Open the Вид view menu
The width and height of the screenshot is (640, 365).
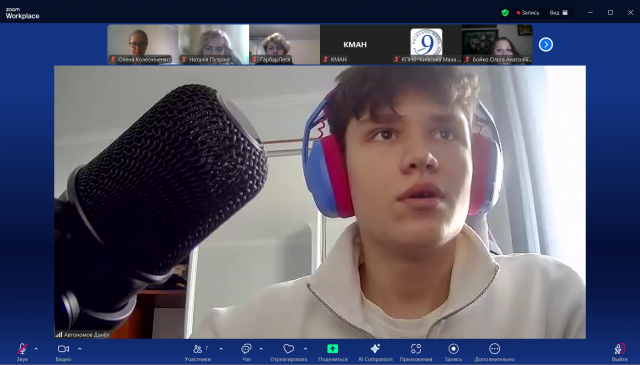point(558,13)
